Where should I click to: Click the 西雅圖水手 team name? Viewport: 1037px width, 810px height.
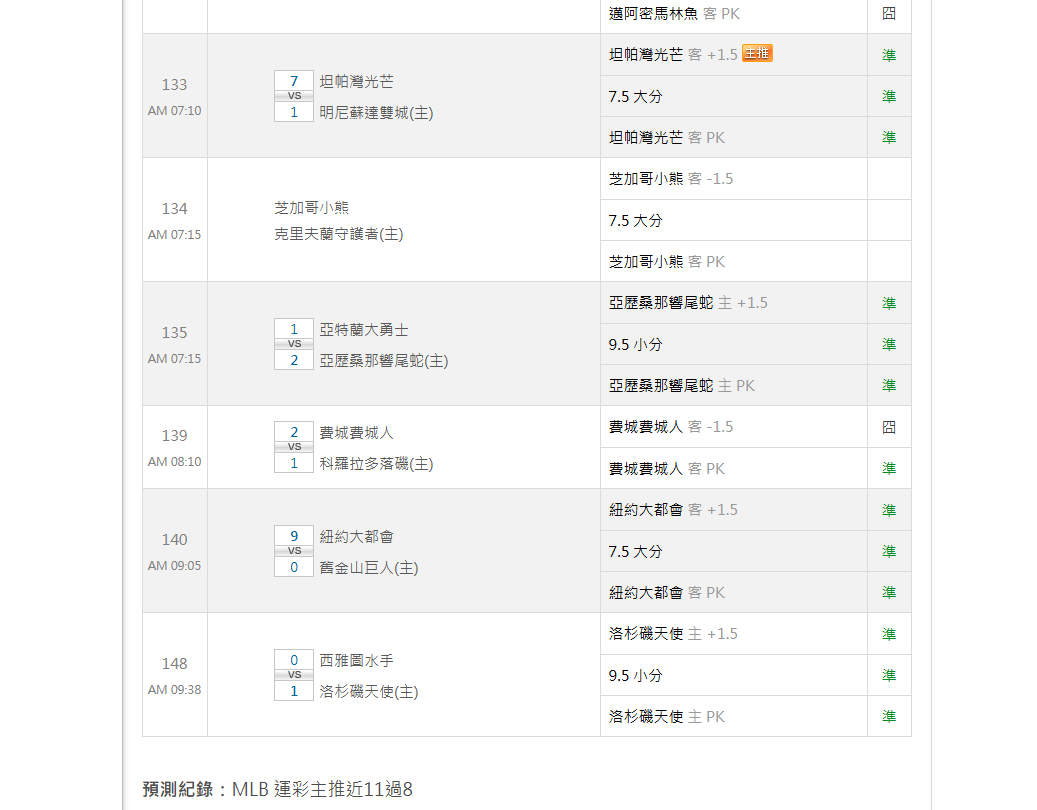tap(356, 660)
